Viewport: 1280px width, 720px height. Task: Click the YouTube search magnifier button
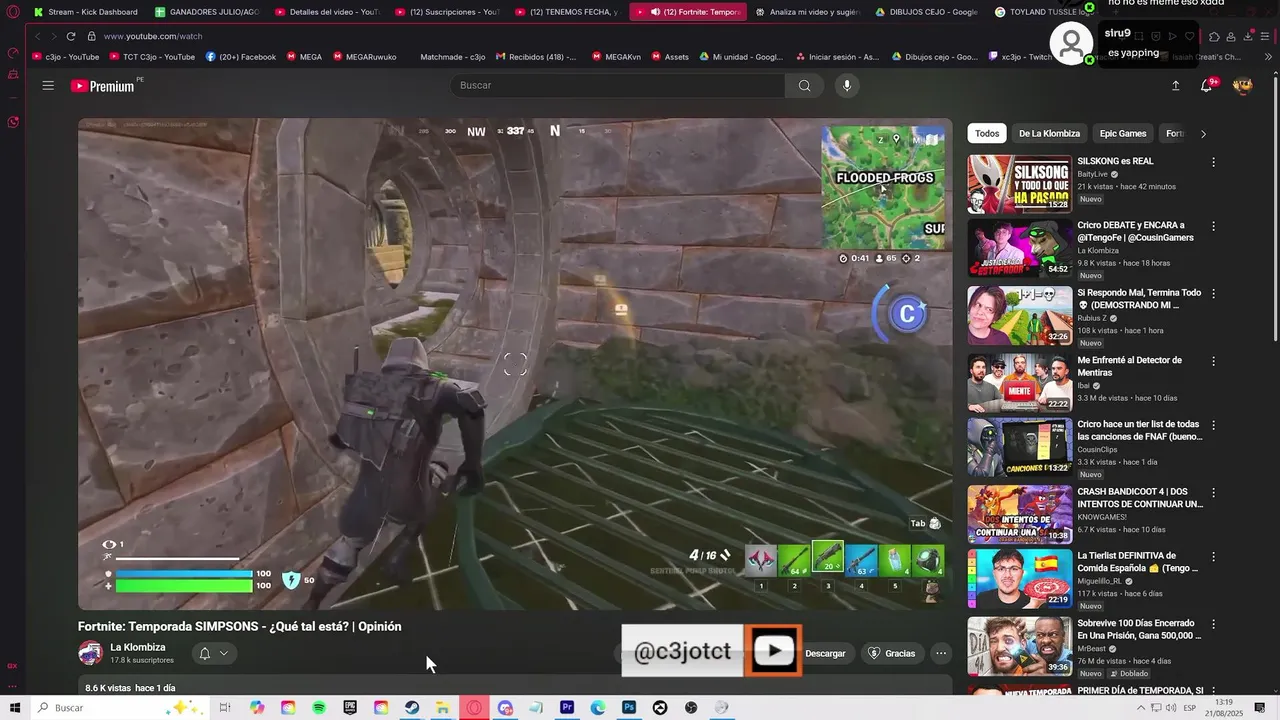point(804,85)
